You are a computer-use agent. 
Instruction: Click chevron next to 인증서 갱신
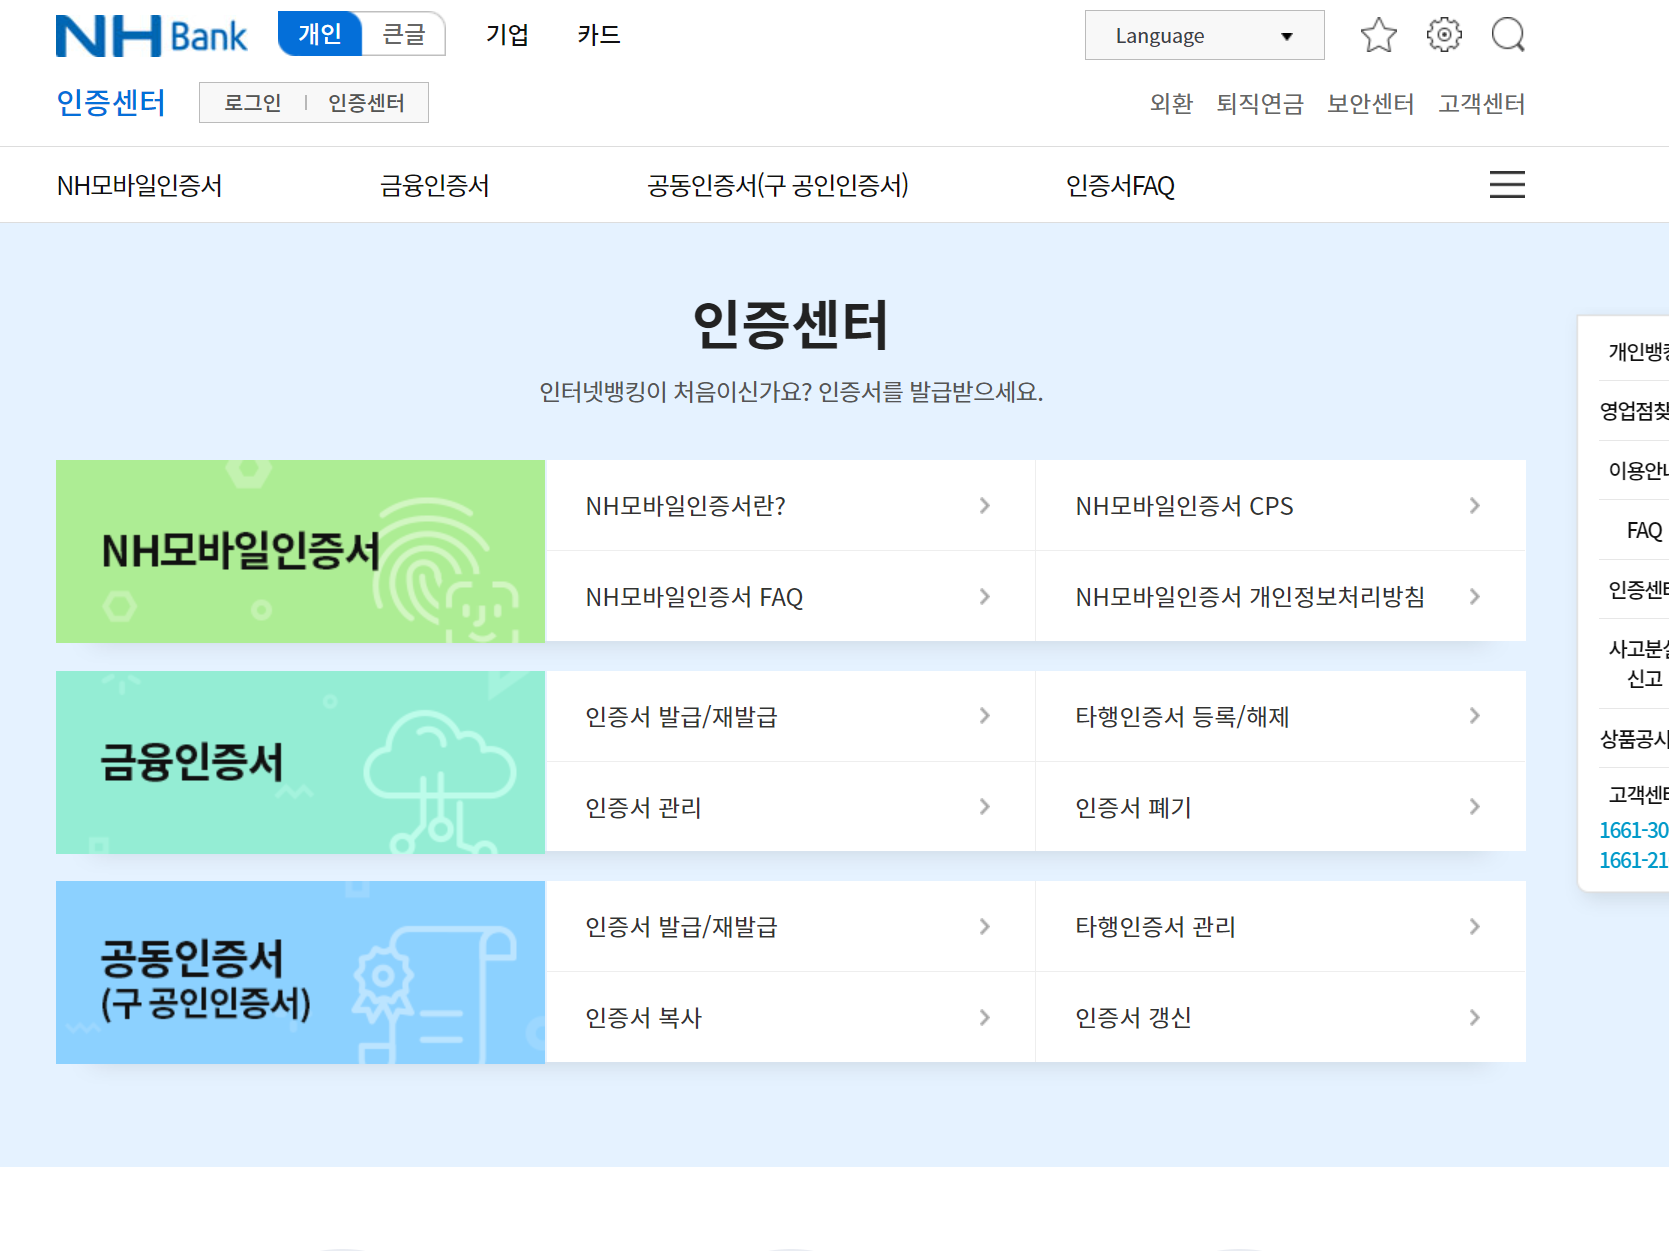click(x=1475, y=1018)
